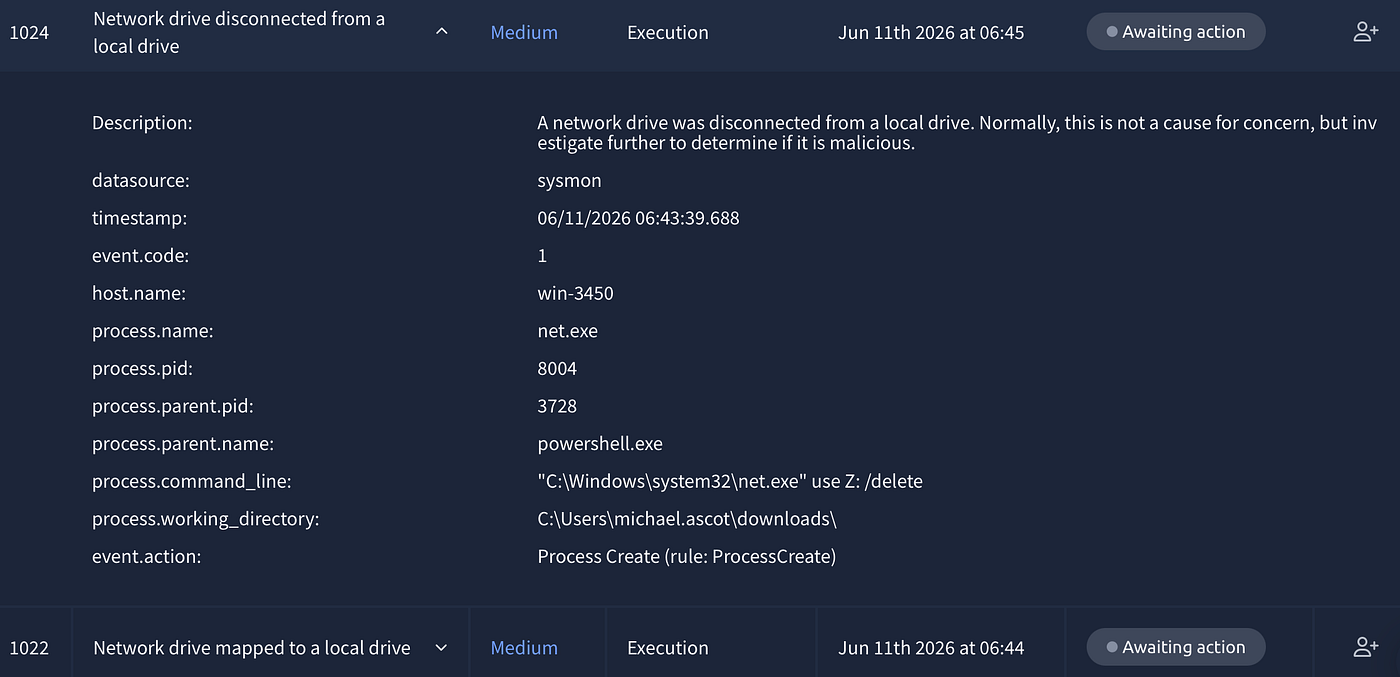Expand the alert 1022 details chevron

click(x=442, y=648)
